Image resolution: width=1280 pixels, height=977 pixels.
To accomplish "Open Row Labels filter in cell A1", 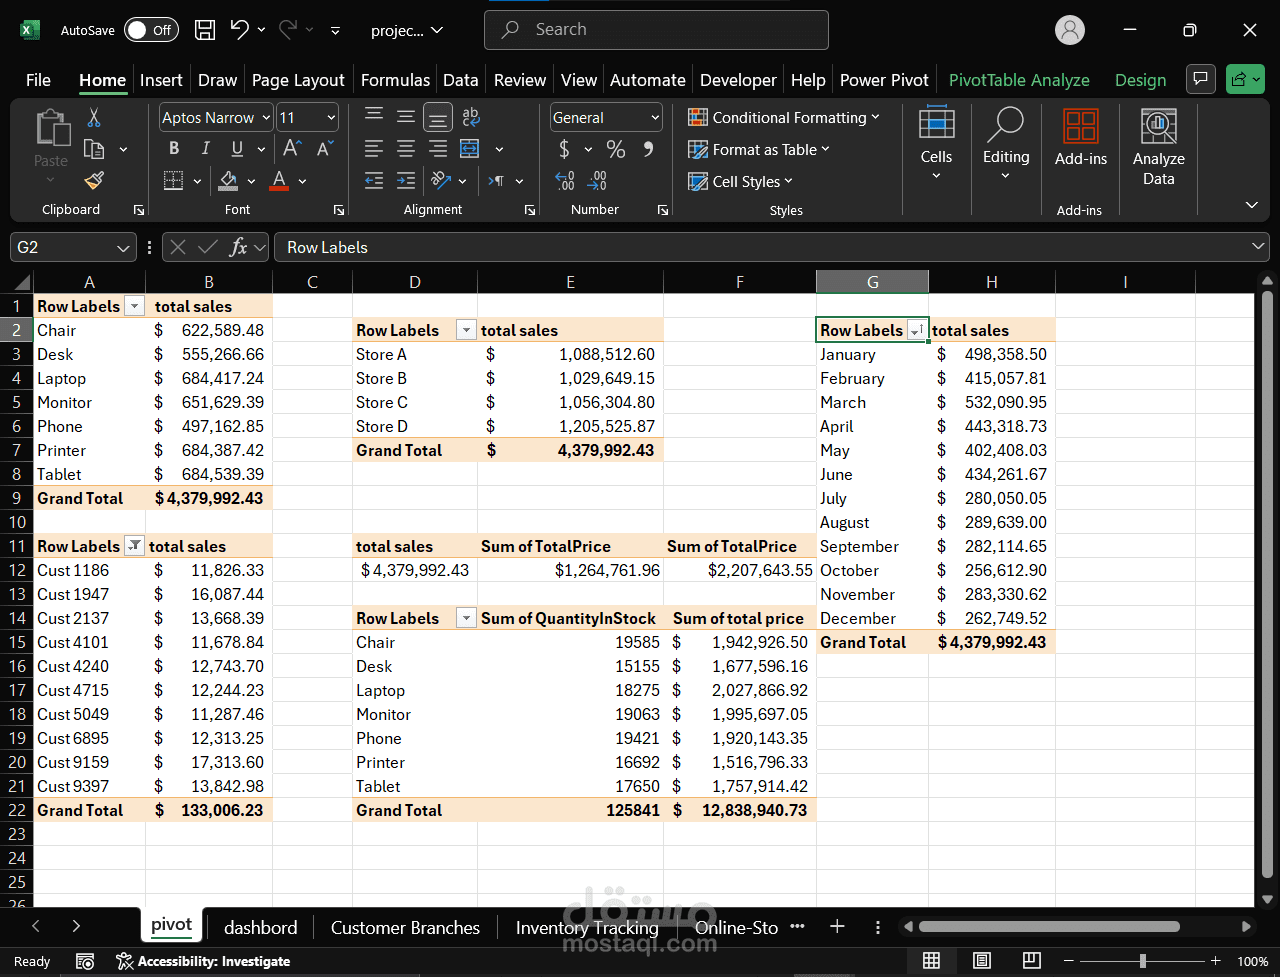I will click(134, 307).
